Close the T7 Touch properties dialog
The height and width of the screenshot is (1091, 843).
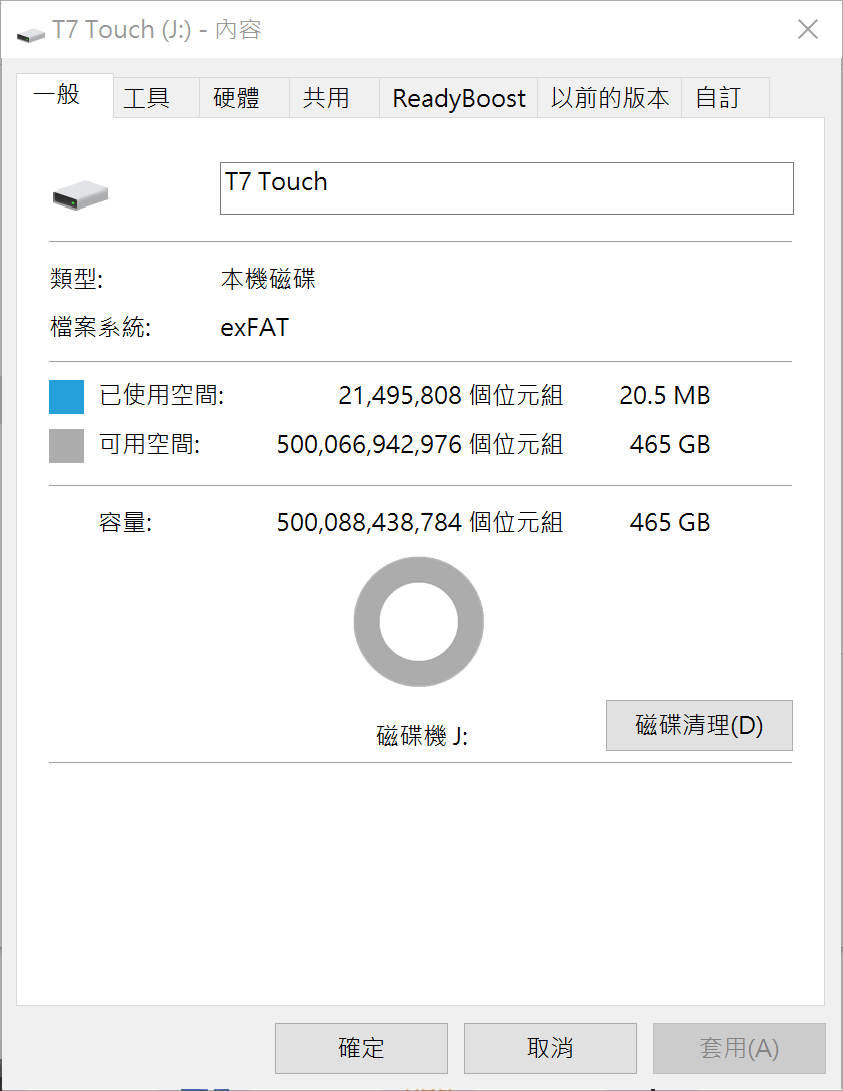coord(808,30)
